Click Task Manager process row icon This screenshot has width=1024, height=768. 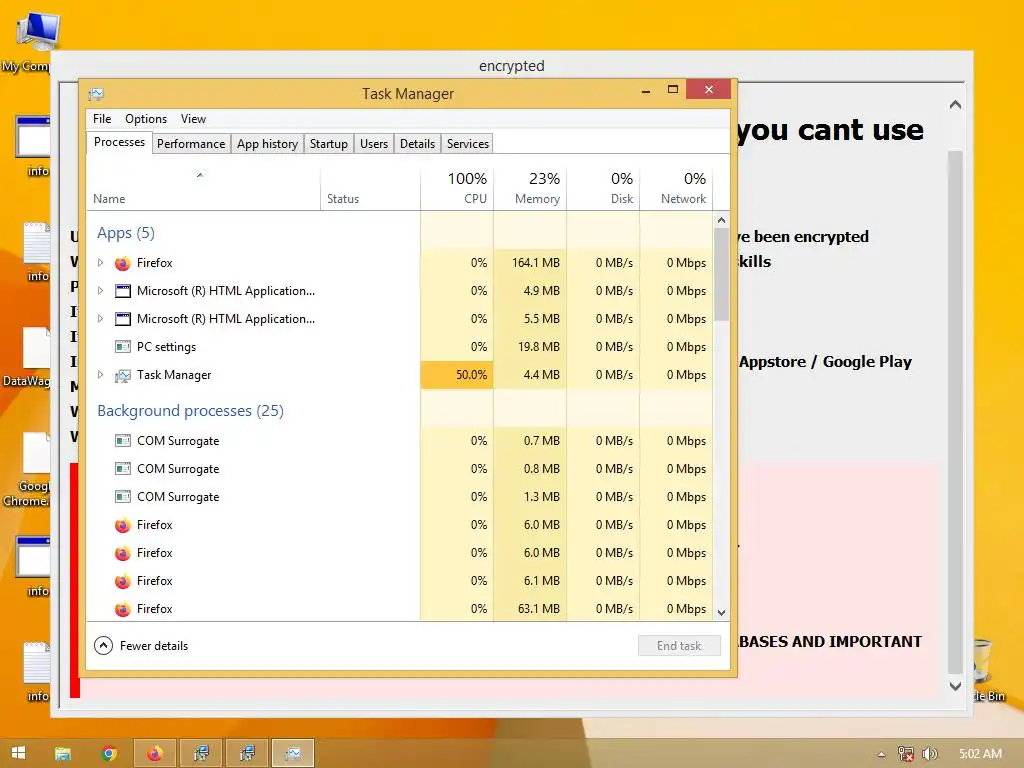122,376
